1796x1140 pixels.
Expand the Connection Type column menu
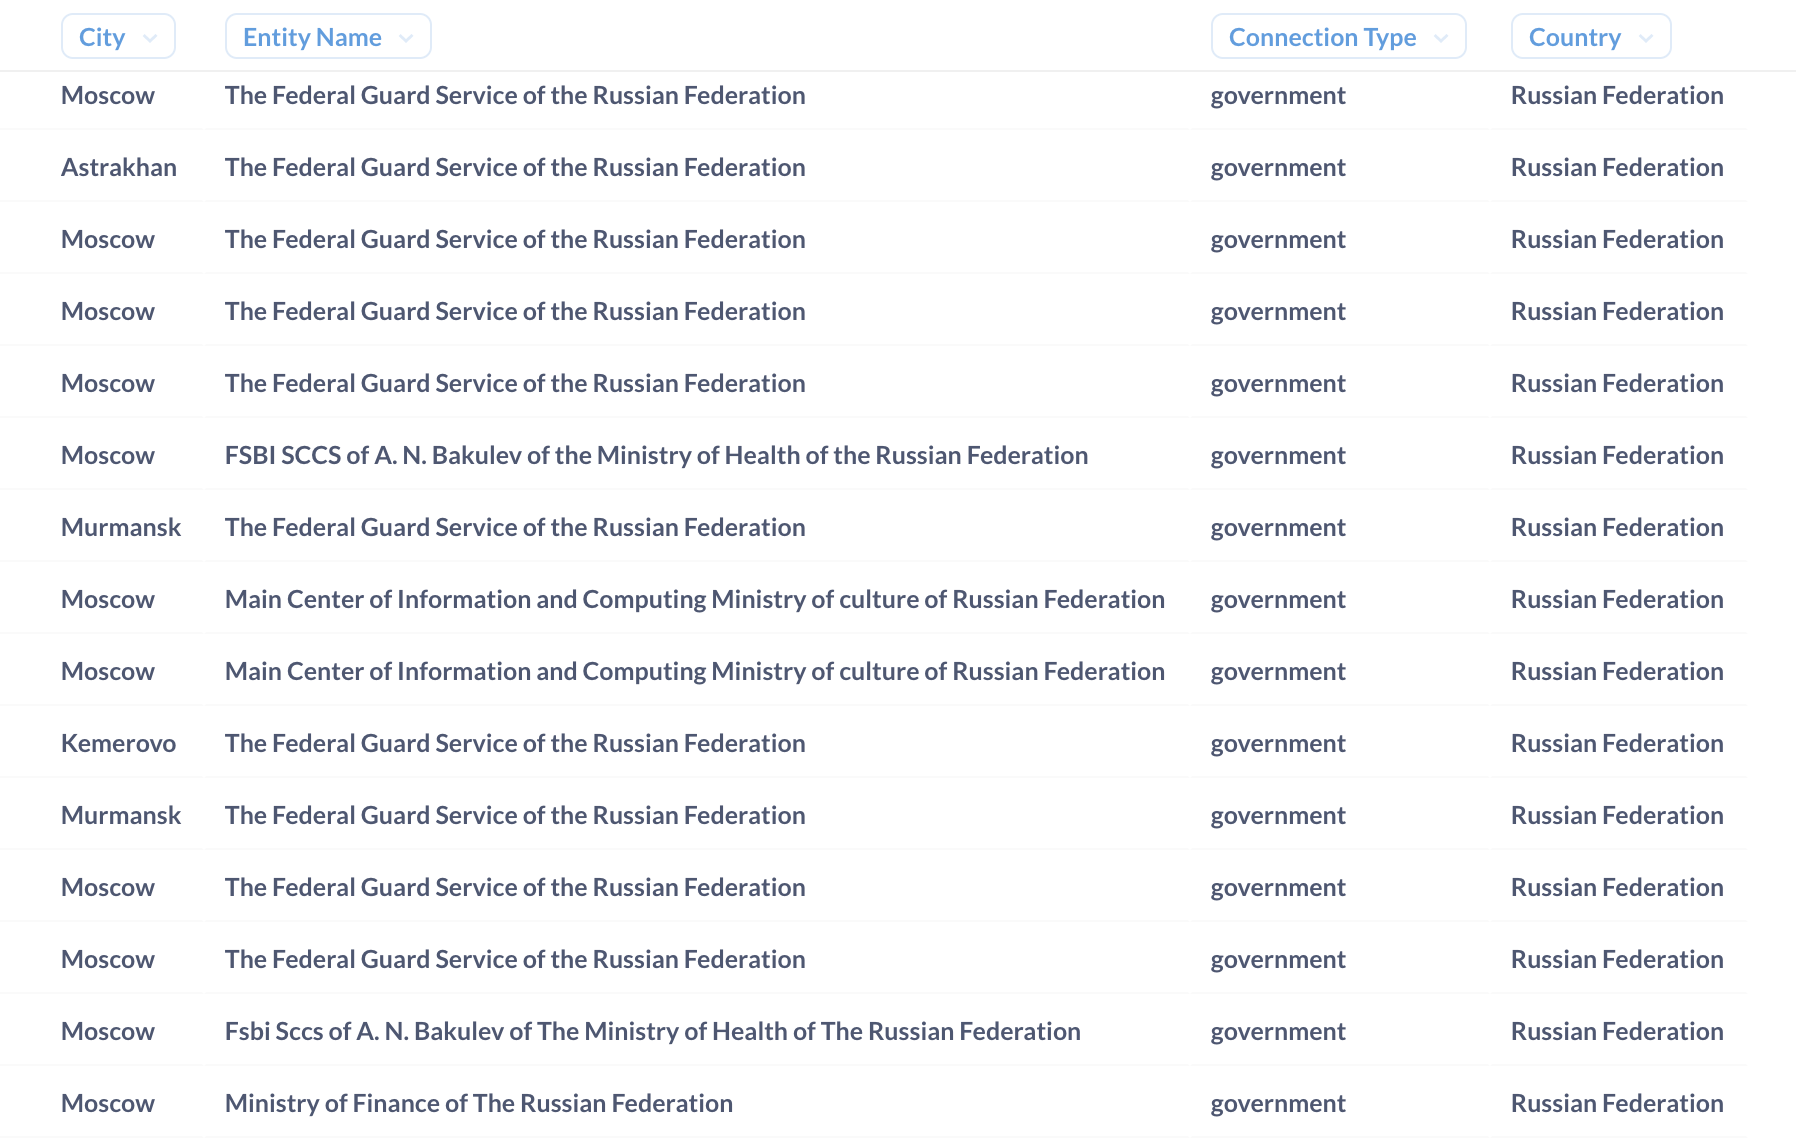(x=1337, y=37)
